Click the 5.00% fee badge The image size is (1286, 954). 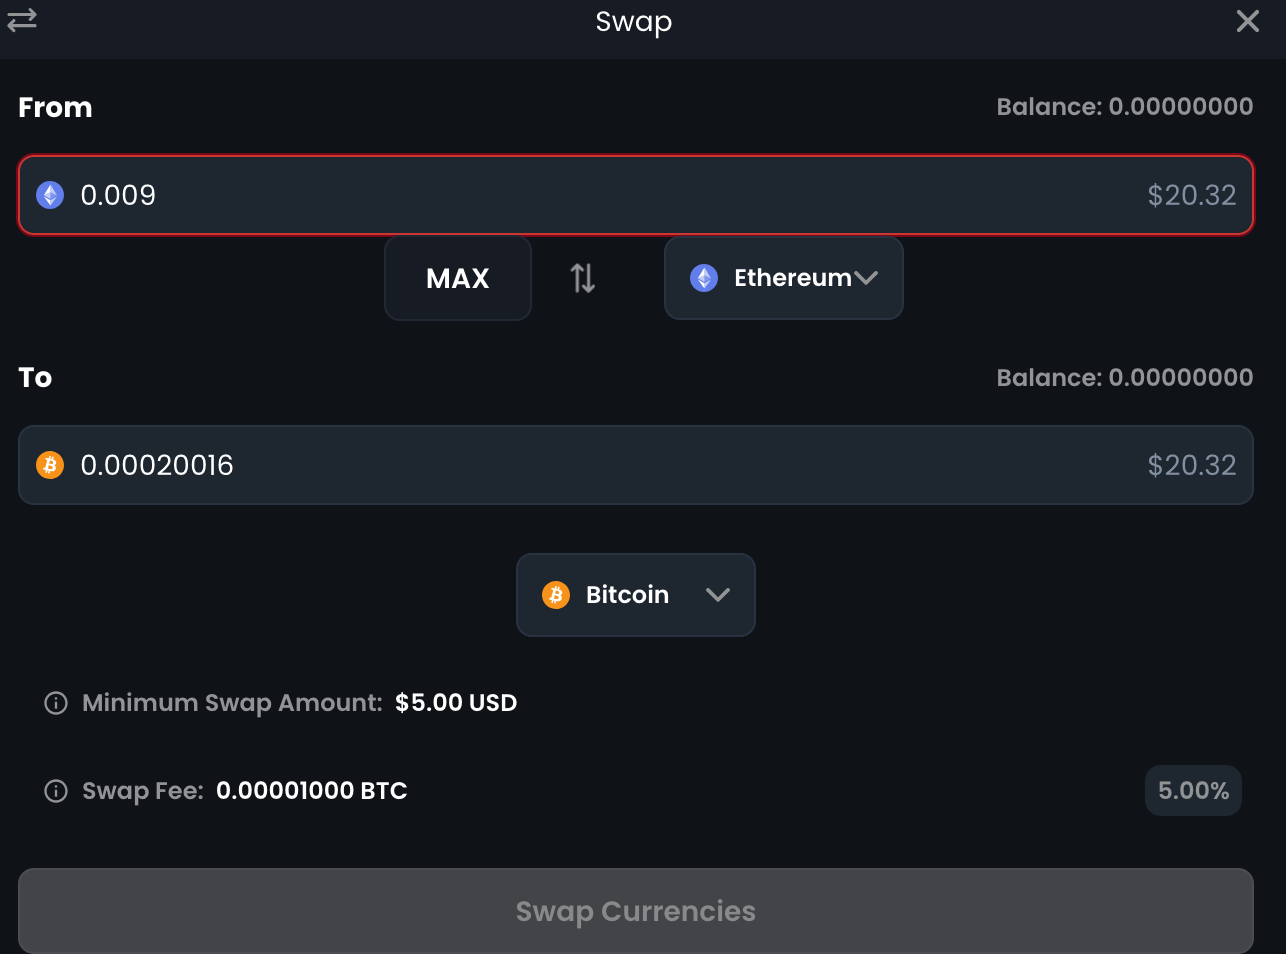[1193, 791]
